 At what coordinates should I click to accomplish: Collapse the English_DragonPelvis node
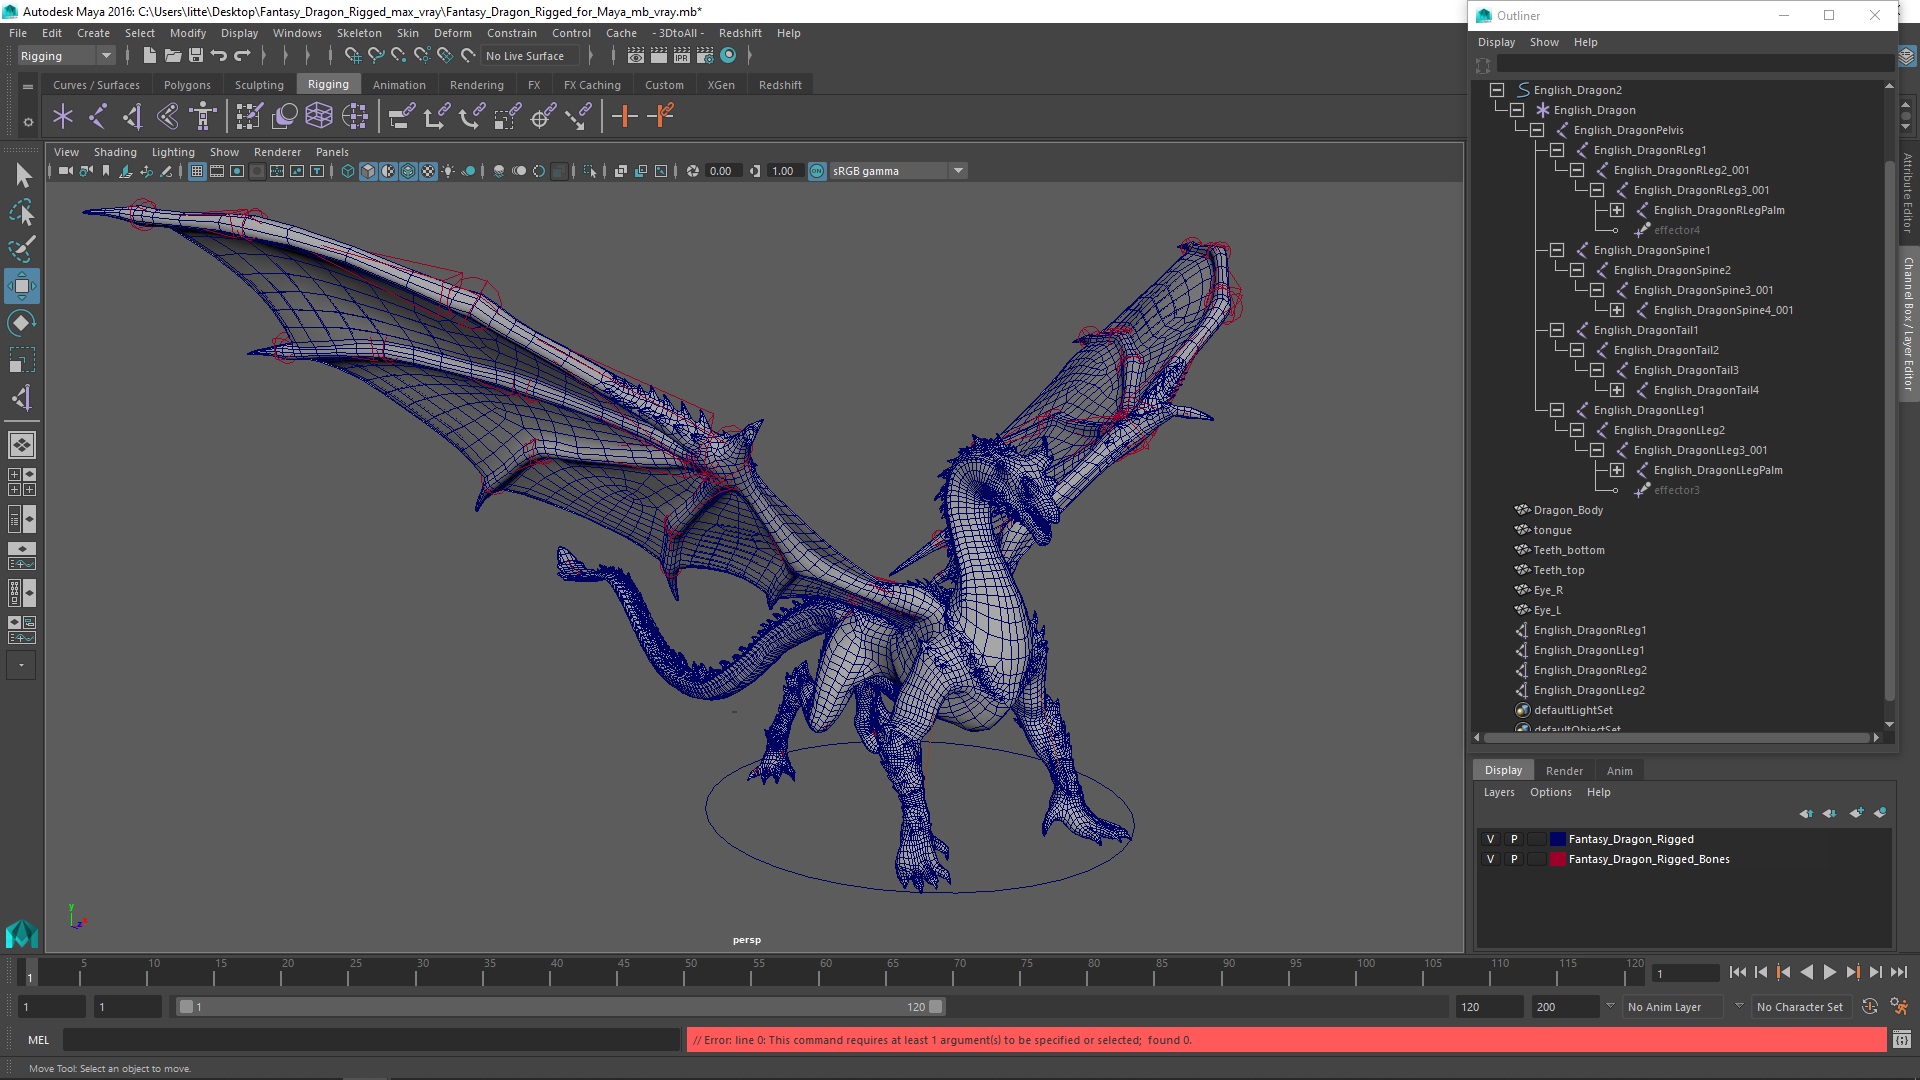click(1537, 130)
